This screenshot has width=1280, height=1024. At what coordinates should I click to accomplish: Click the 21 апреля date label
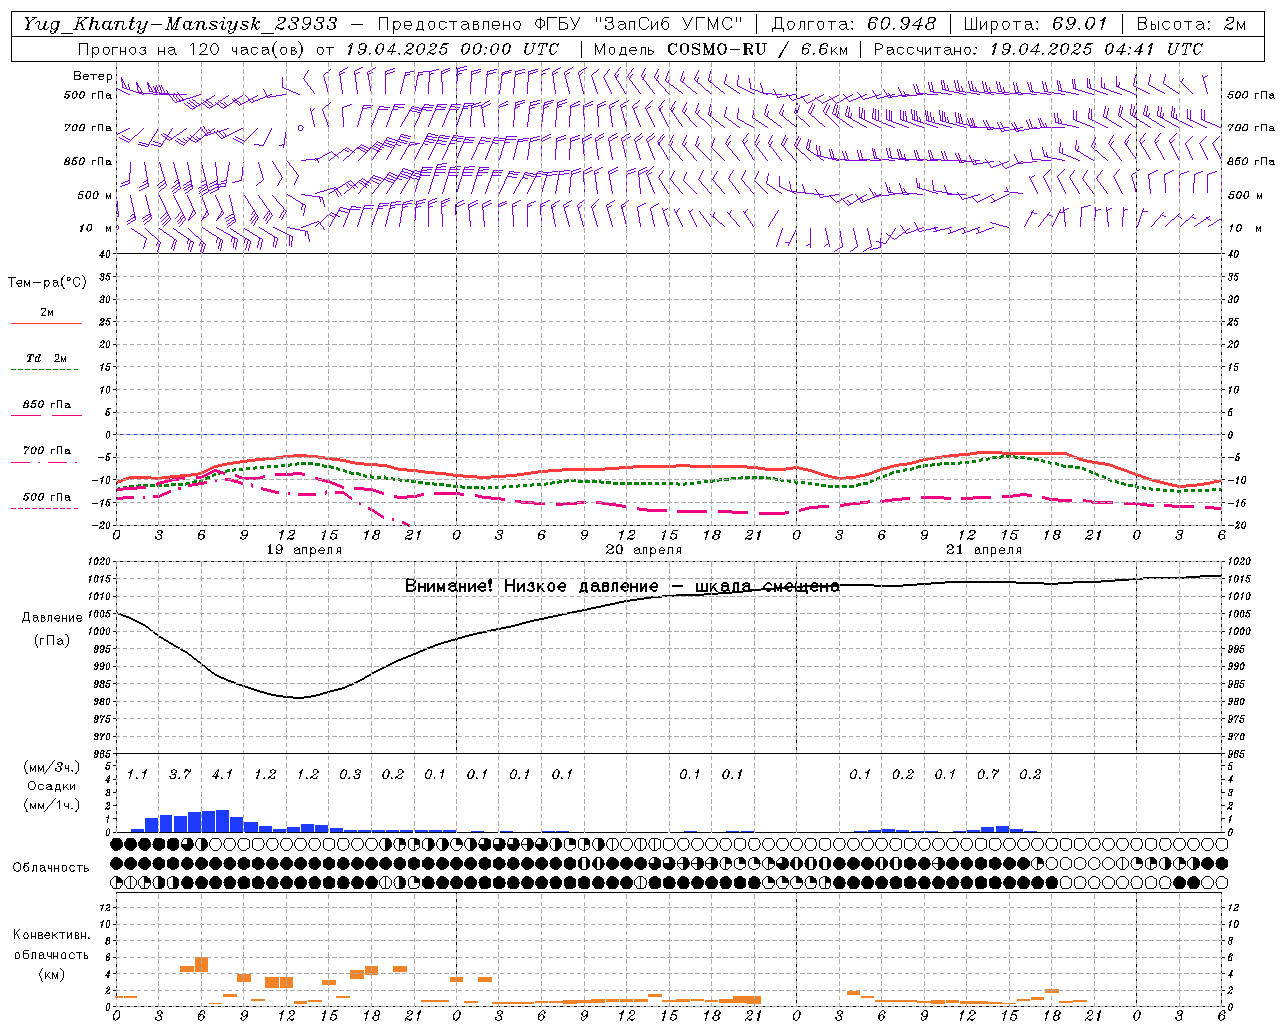coord(984,550)
